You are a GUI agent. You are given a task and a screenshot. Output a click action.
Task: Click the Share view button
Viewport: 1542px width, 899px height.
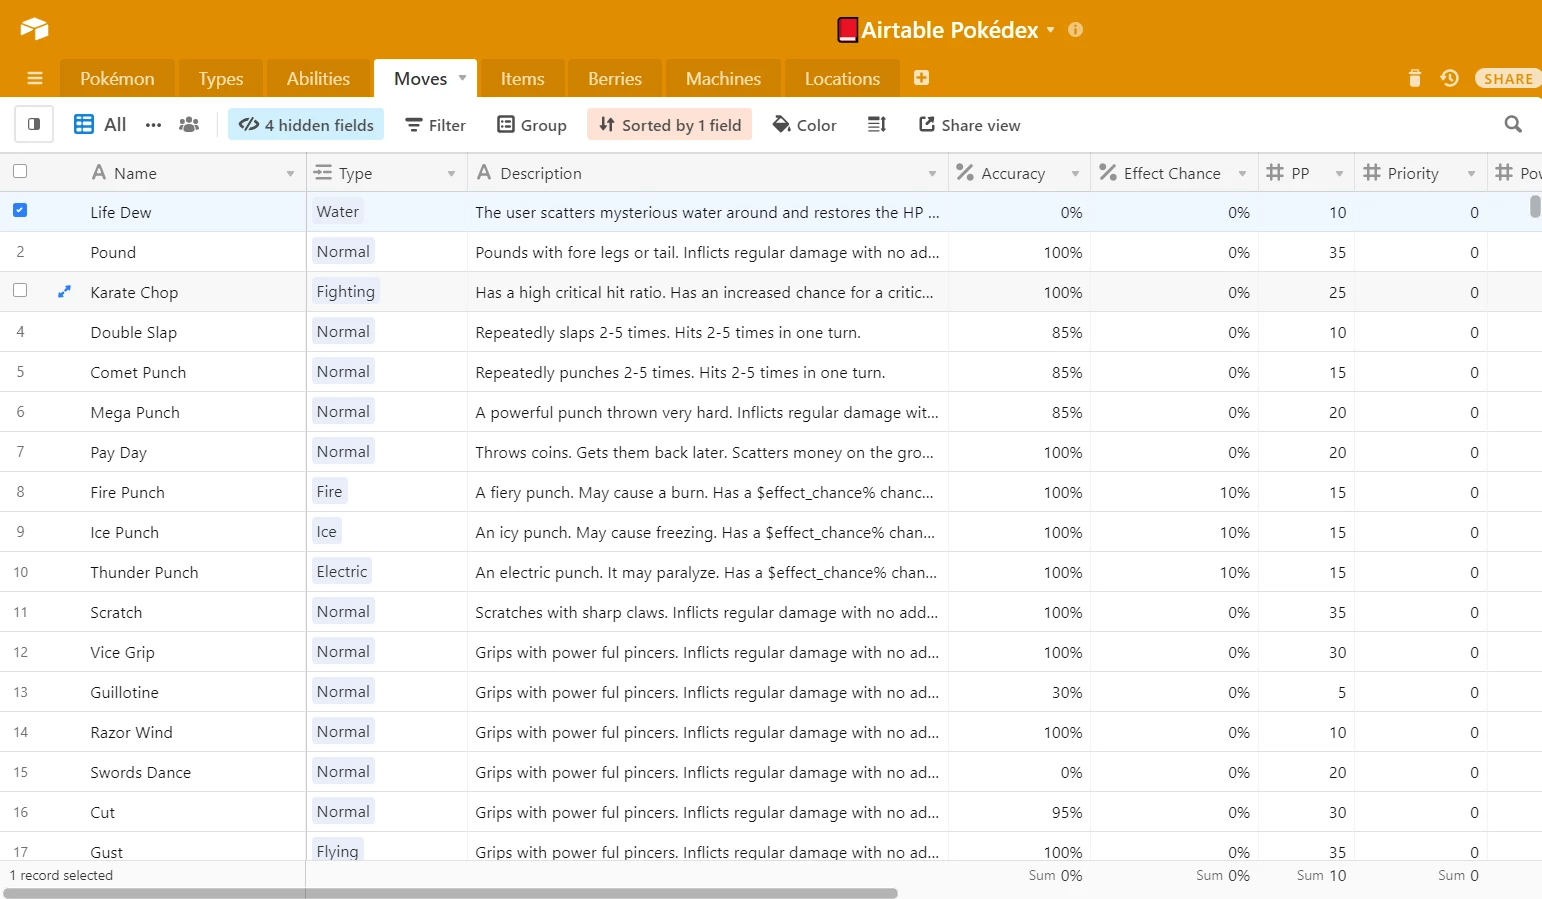(970, 125)
